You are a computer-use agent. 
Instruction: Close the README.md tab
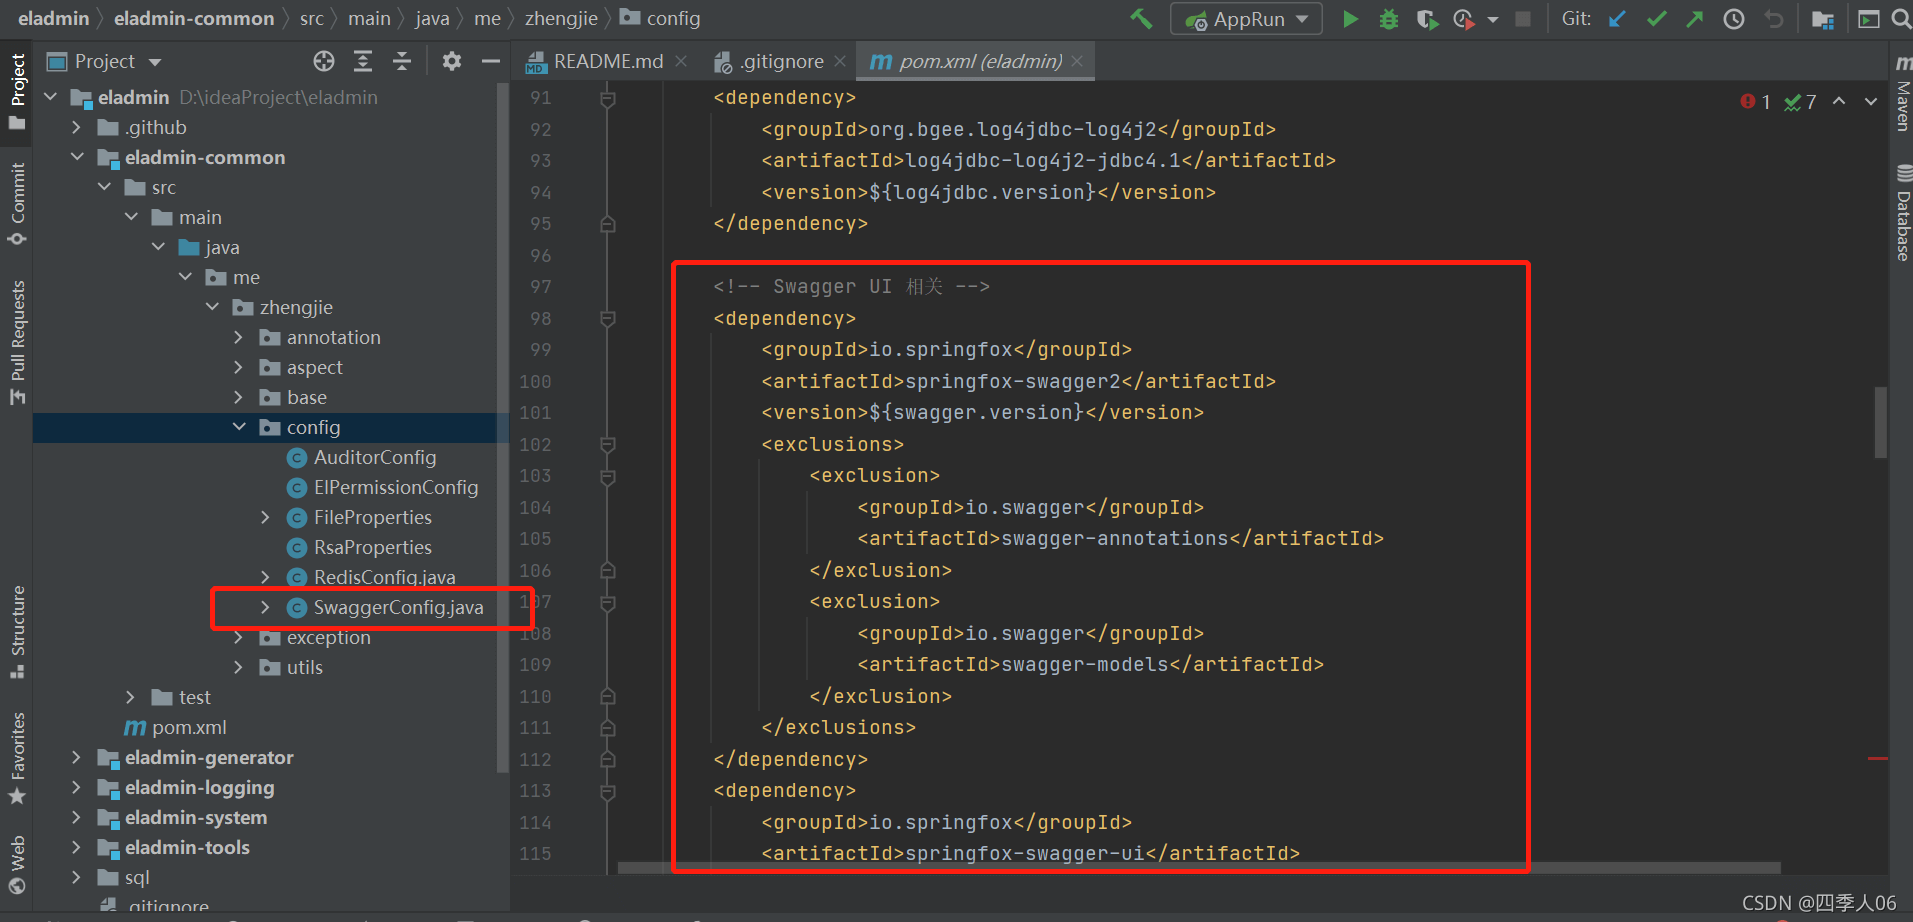coord(681,61)
